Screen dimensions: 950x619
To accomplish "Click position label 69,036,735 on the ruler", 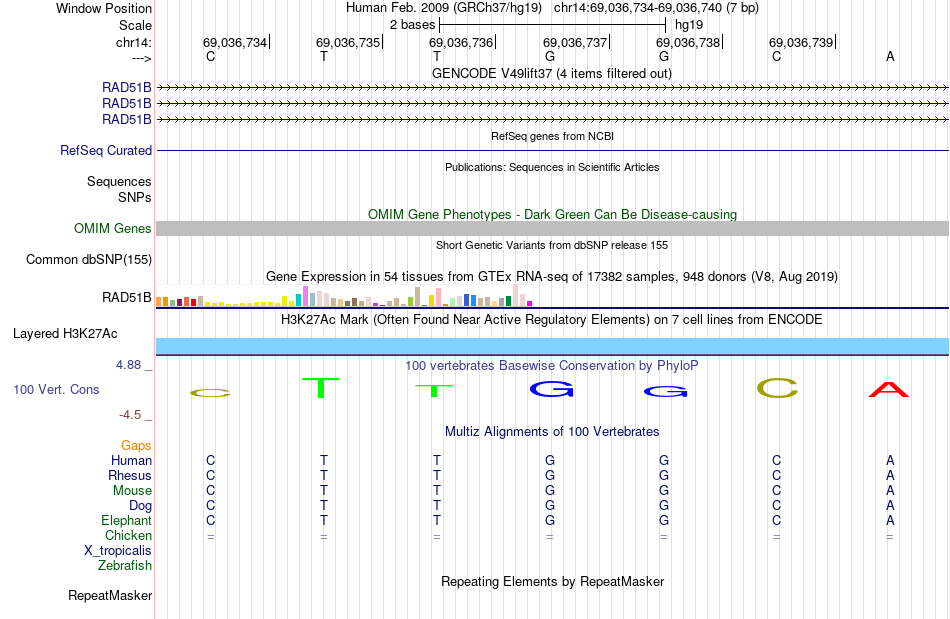I will (348, 42).
